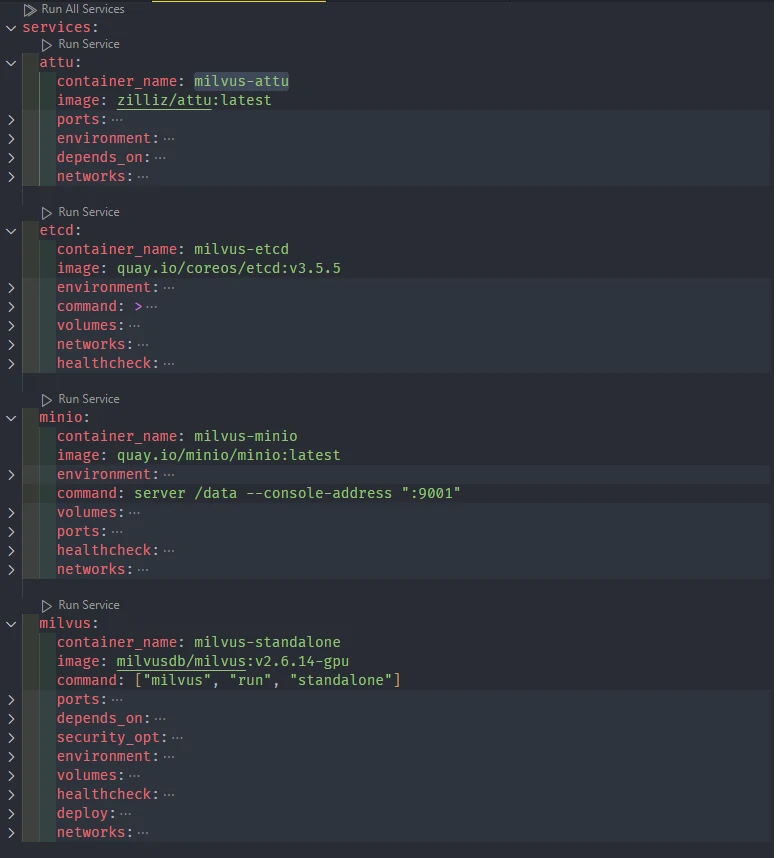This screenshot has height=858, width=776.
Task: Expand etcd networks section
Action: 11,345
